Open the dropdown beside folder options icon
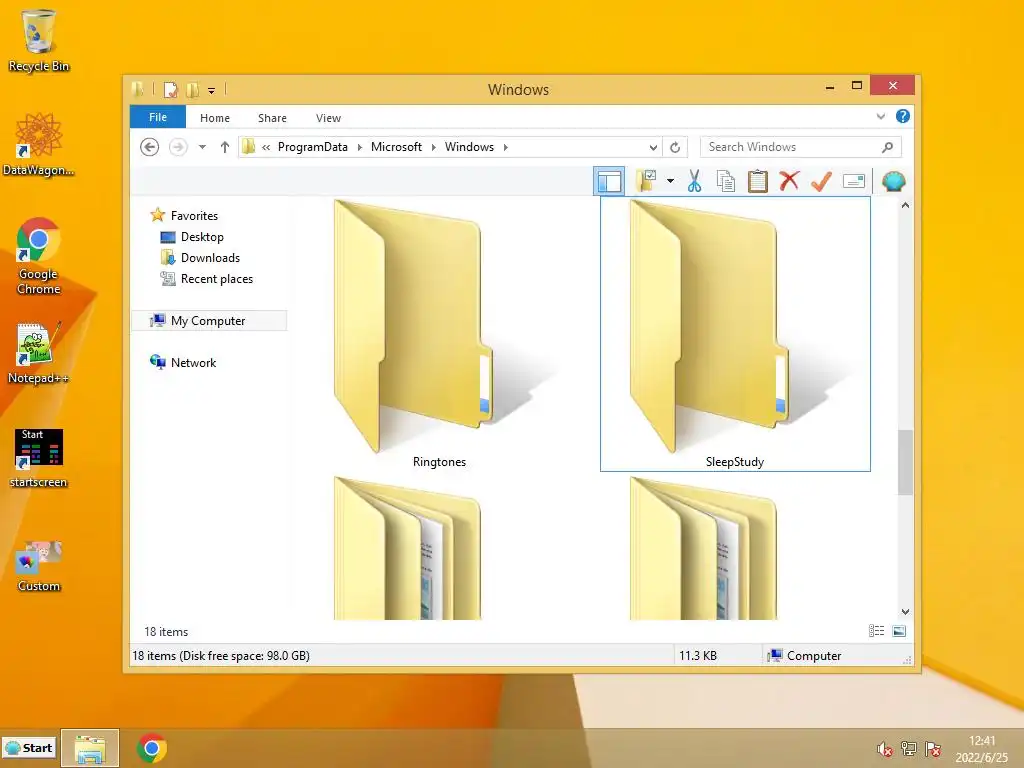Image resolution: width=1024 pixels, height=768 pixels. click(670, 181)
